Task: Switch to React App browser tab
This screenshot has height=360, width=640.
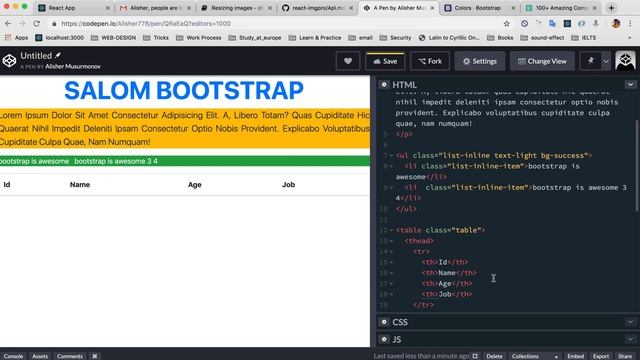Action: tap(73, 8)
